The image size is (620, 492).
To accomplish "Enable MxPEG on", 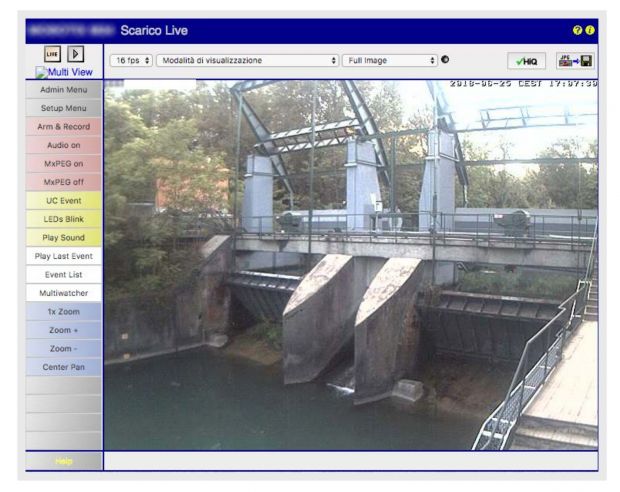I will point(64,164).
